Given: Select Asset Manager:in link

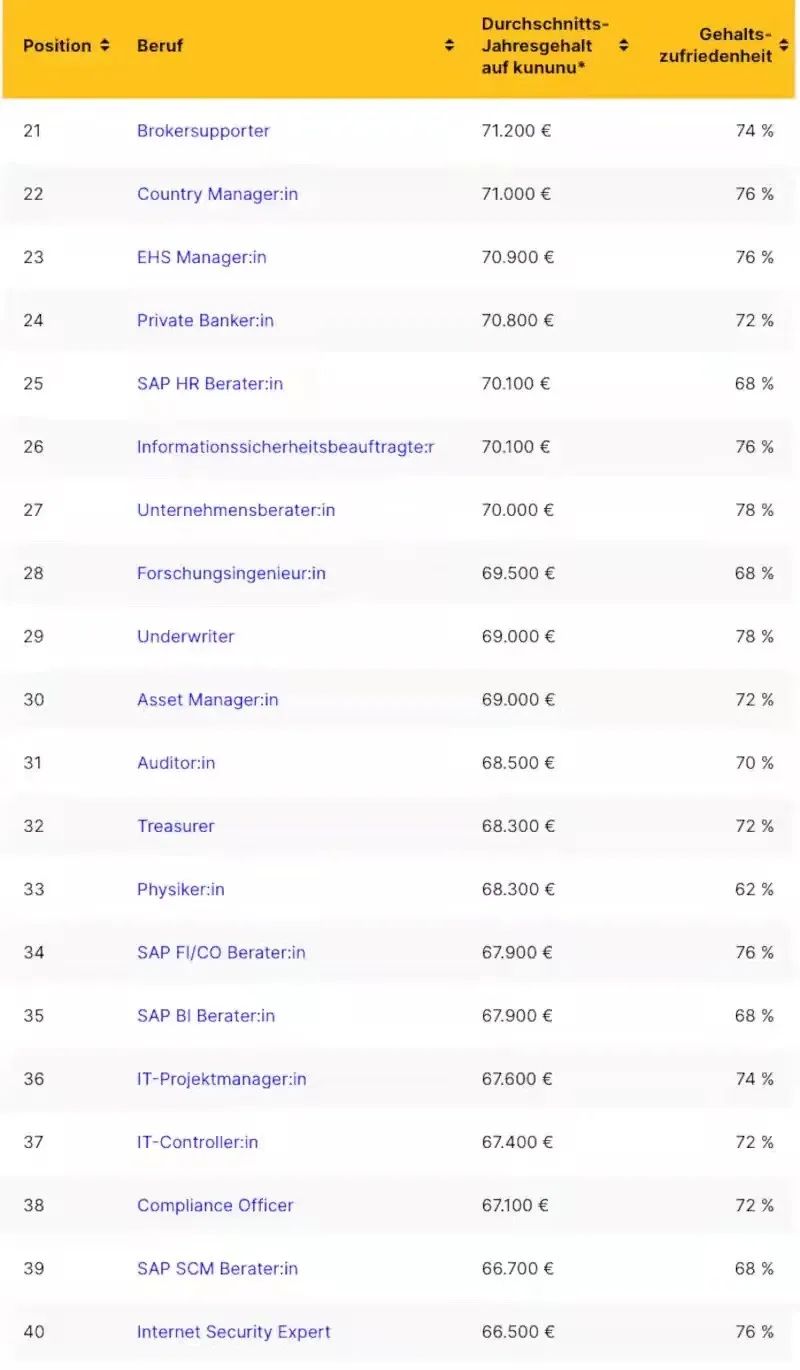Looking at the screenshot, I should pyautogui.click(x=207, y=699).
